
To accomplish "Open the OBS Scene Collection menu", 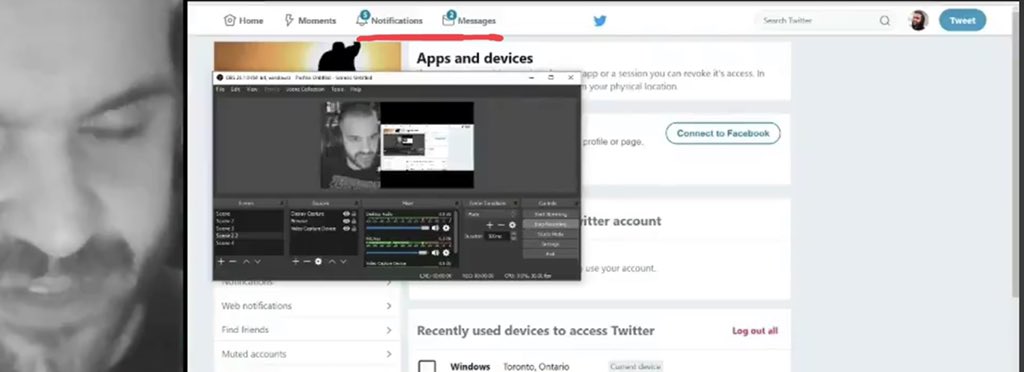I will tap(304, 89).
